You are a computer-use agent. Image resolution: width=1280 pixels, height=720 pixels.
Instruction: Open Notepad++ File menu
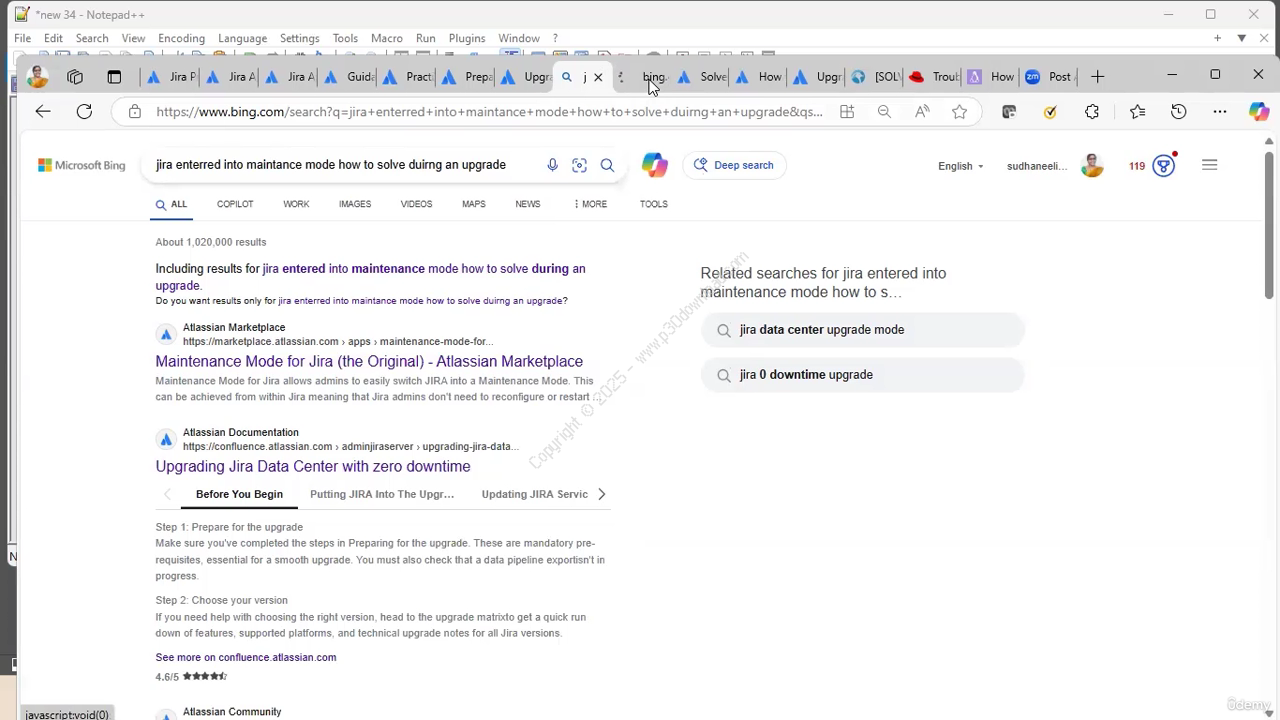coord(22,38)
